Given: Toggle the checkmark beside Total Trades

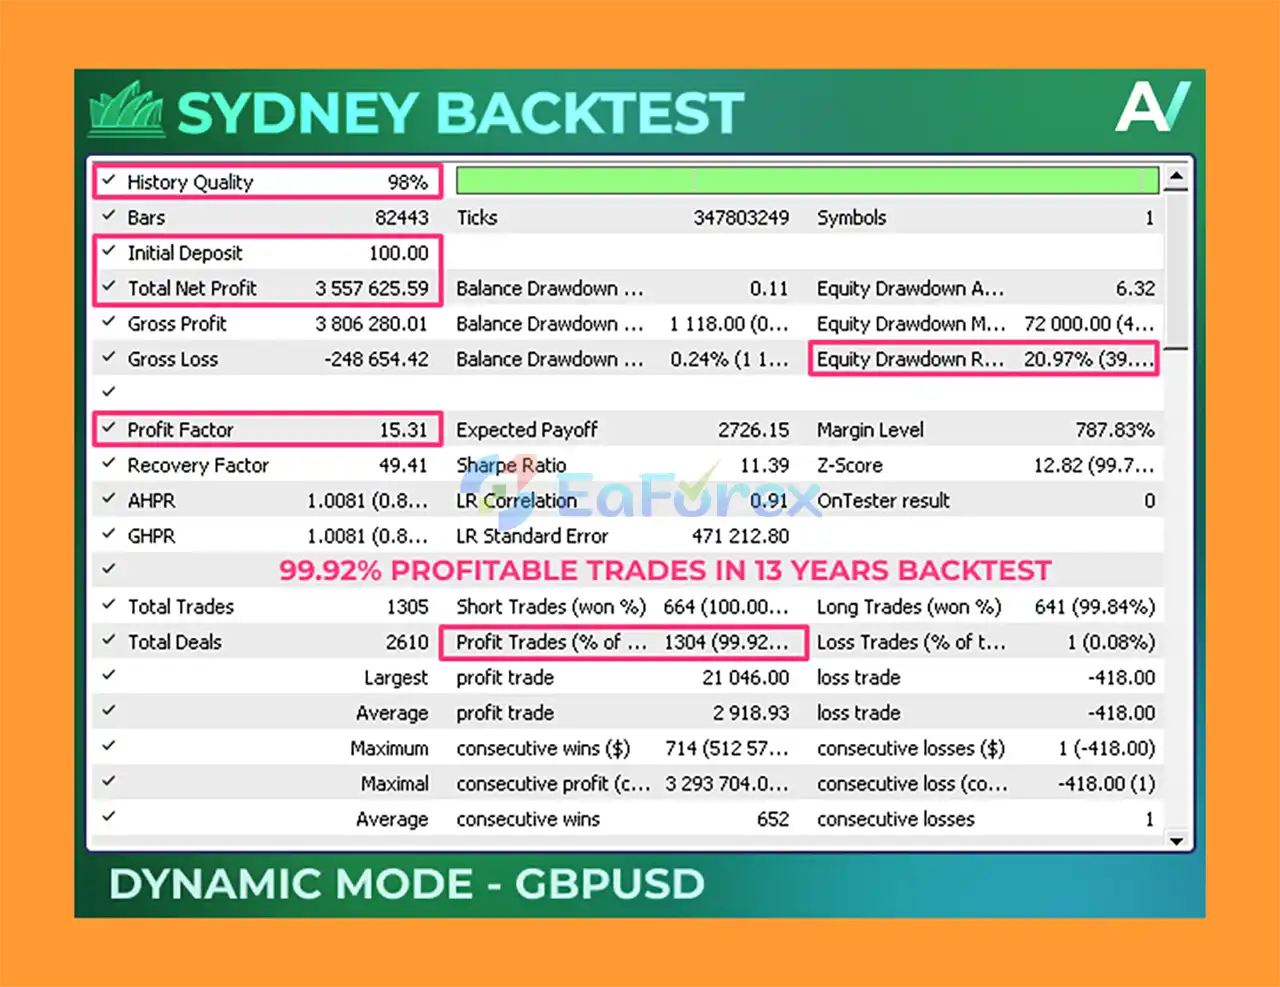Looking at the screenshot, I should pyautogui.click(x=109, y=605).
